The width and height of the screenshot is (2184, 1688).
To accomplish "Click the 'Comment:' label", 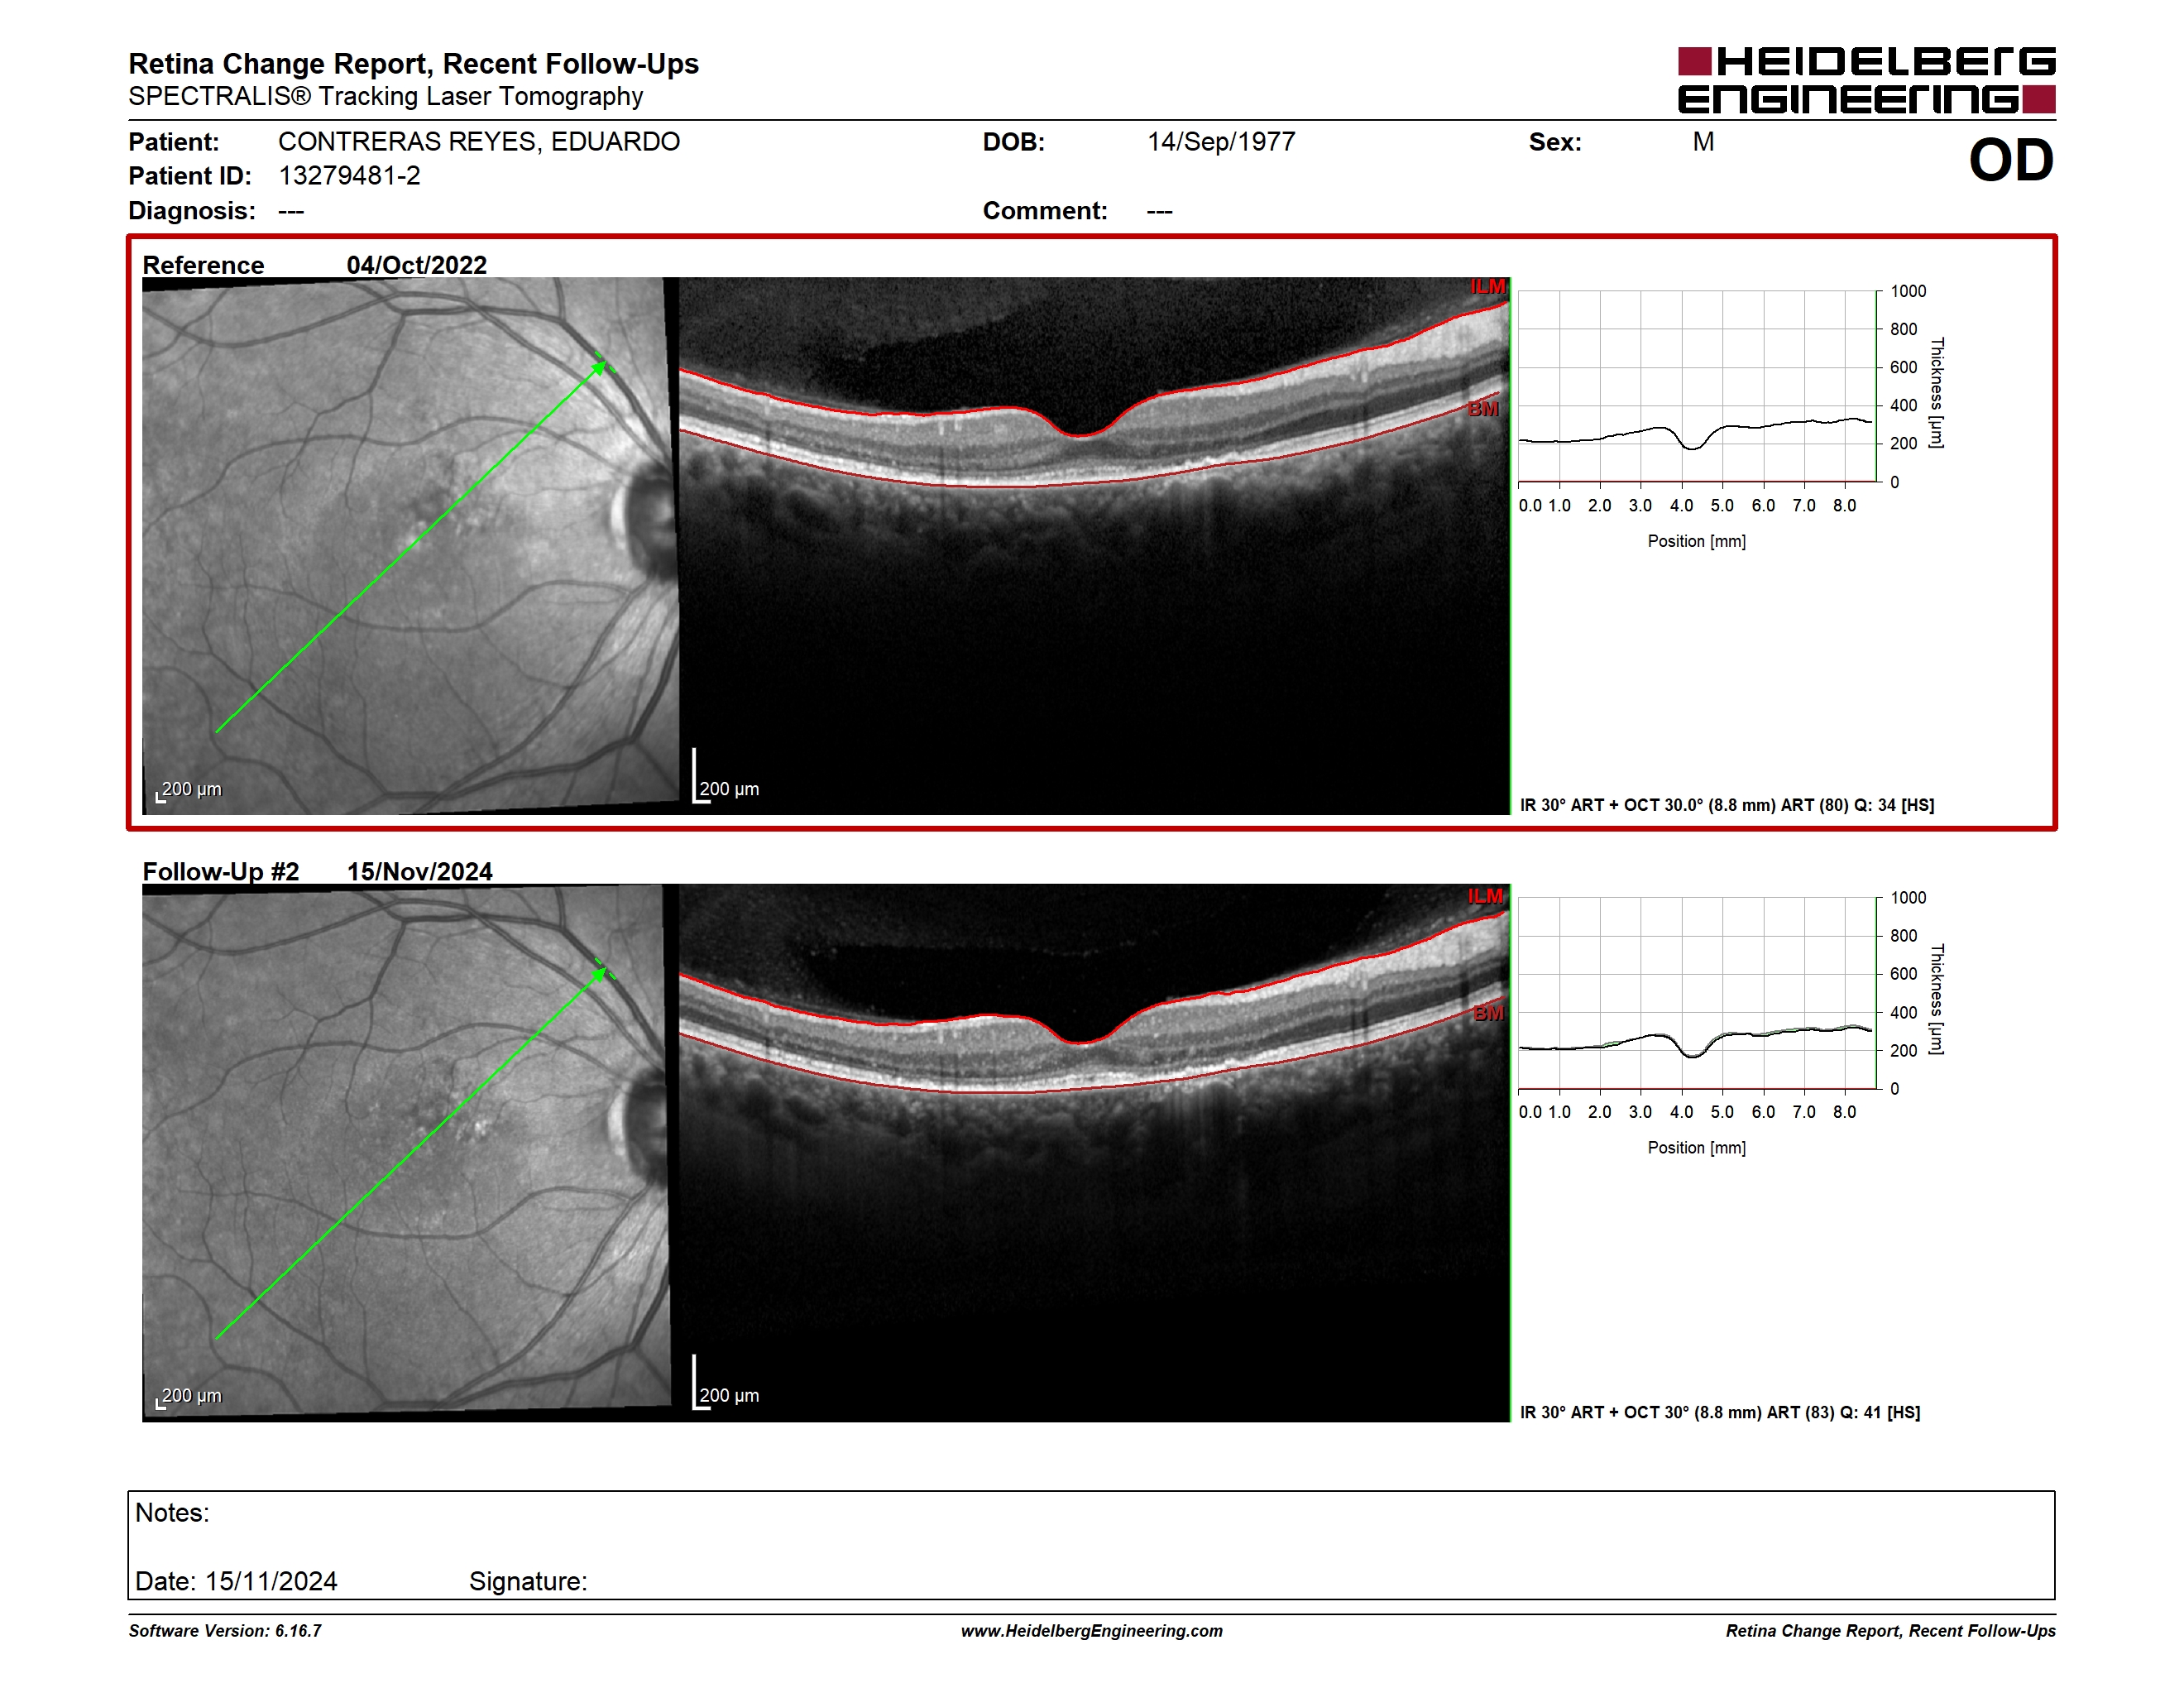I will point(1045,211).
